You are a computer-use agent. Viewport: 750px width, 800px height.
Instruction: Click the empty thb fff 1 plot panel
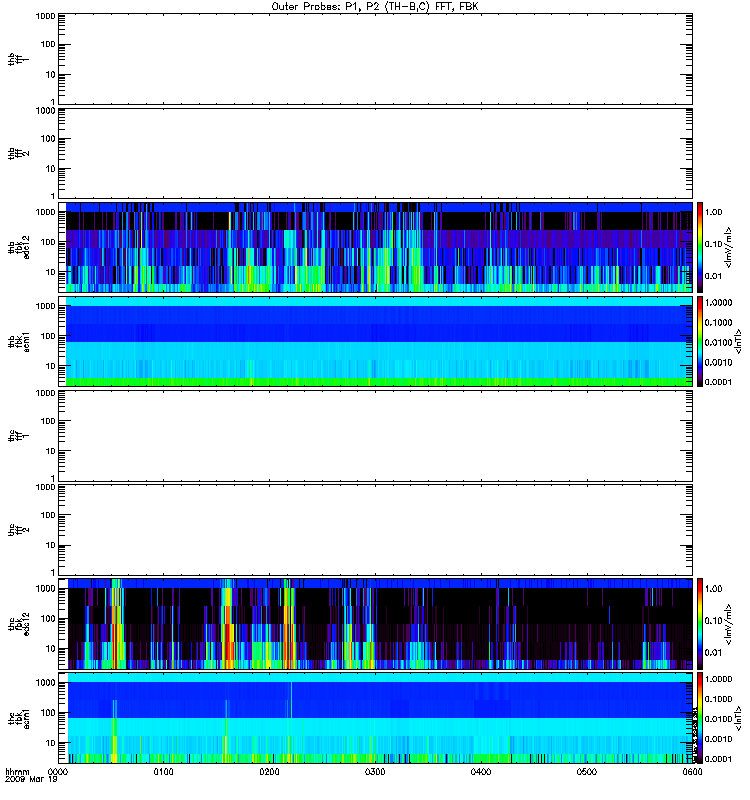(x=376, y=59)
